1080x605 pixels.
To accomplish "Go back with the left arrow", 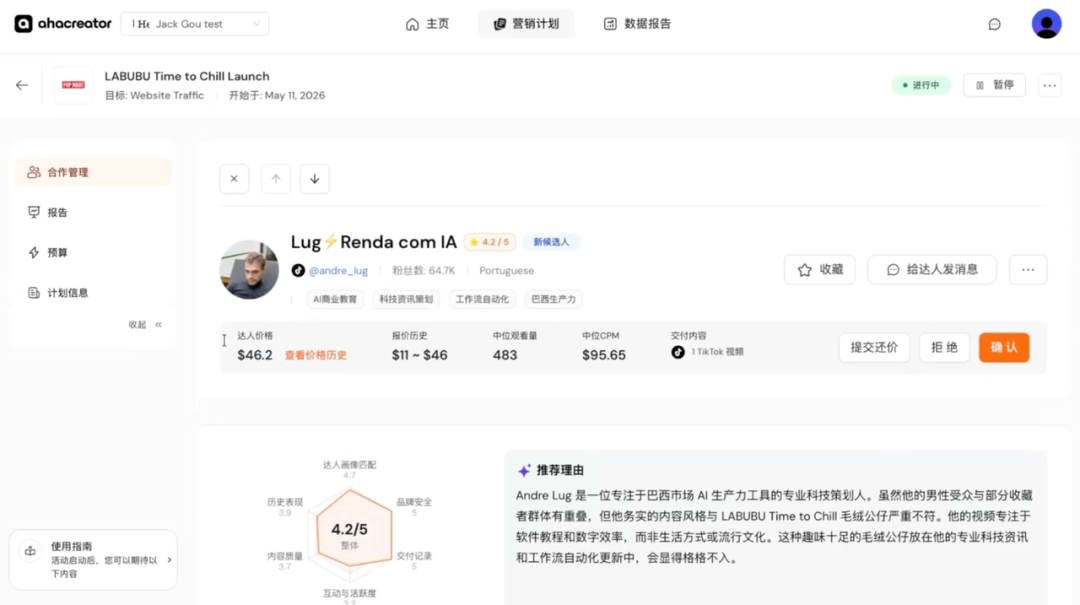I will [22, 85].
